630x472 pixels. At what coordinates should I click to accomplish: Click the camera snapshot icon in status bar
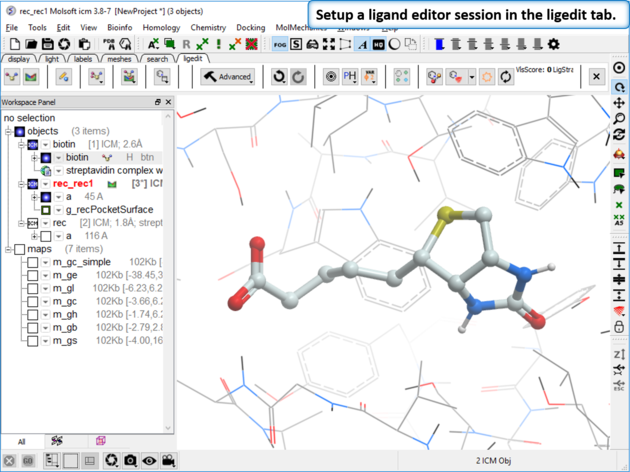pyautogui.click(x=130, y=461)
